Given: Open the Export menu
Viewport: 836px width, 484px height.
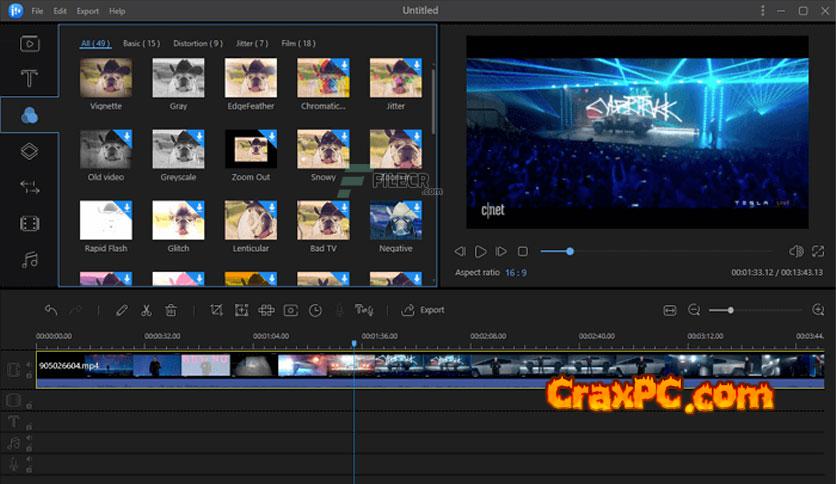Looking at the screenshot, I should 88,11.
